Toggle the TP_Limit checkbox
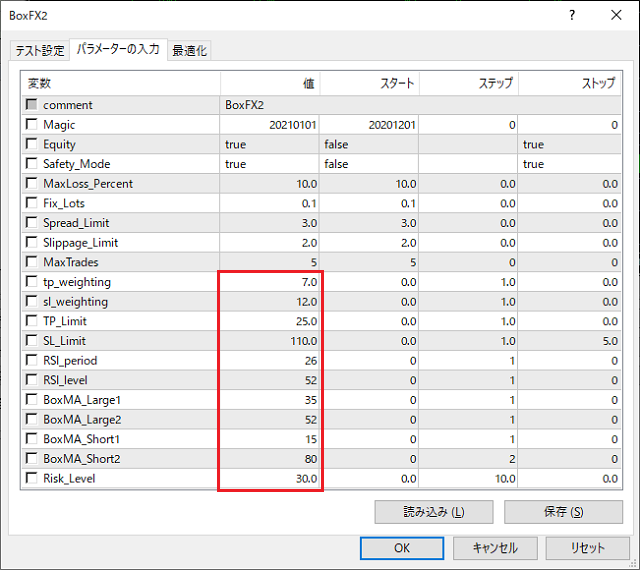This screenshot has width=640, height=570. tap(31, 321)
